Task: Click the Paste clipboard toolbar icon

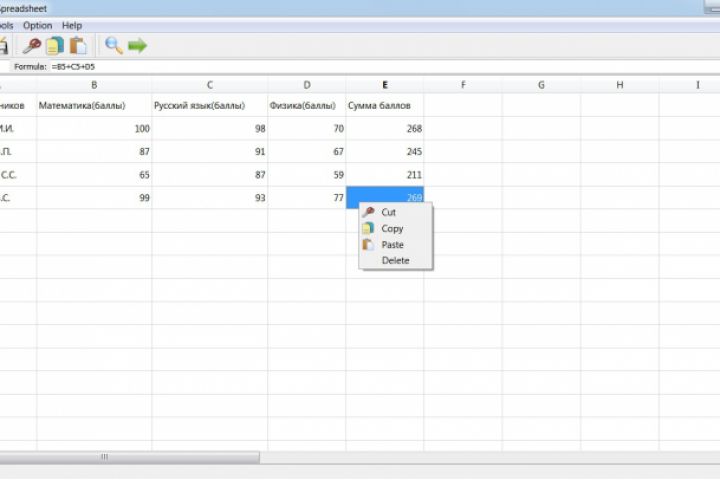Action: (x=78, y=45)
